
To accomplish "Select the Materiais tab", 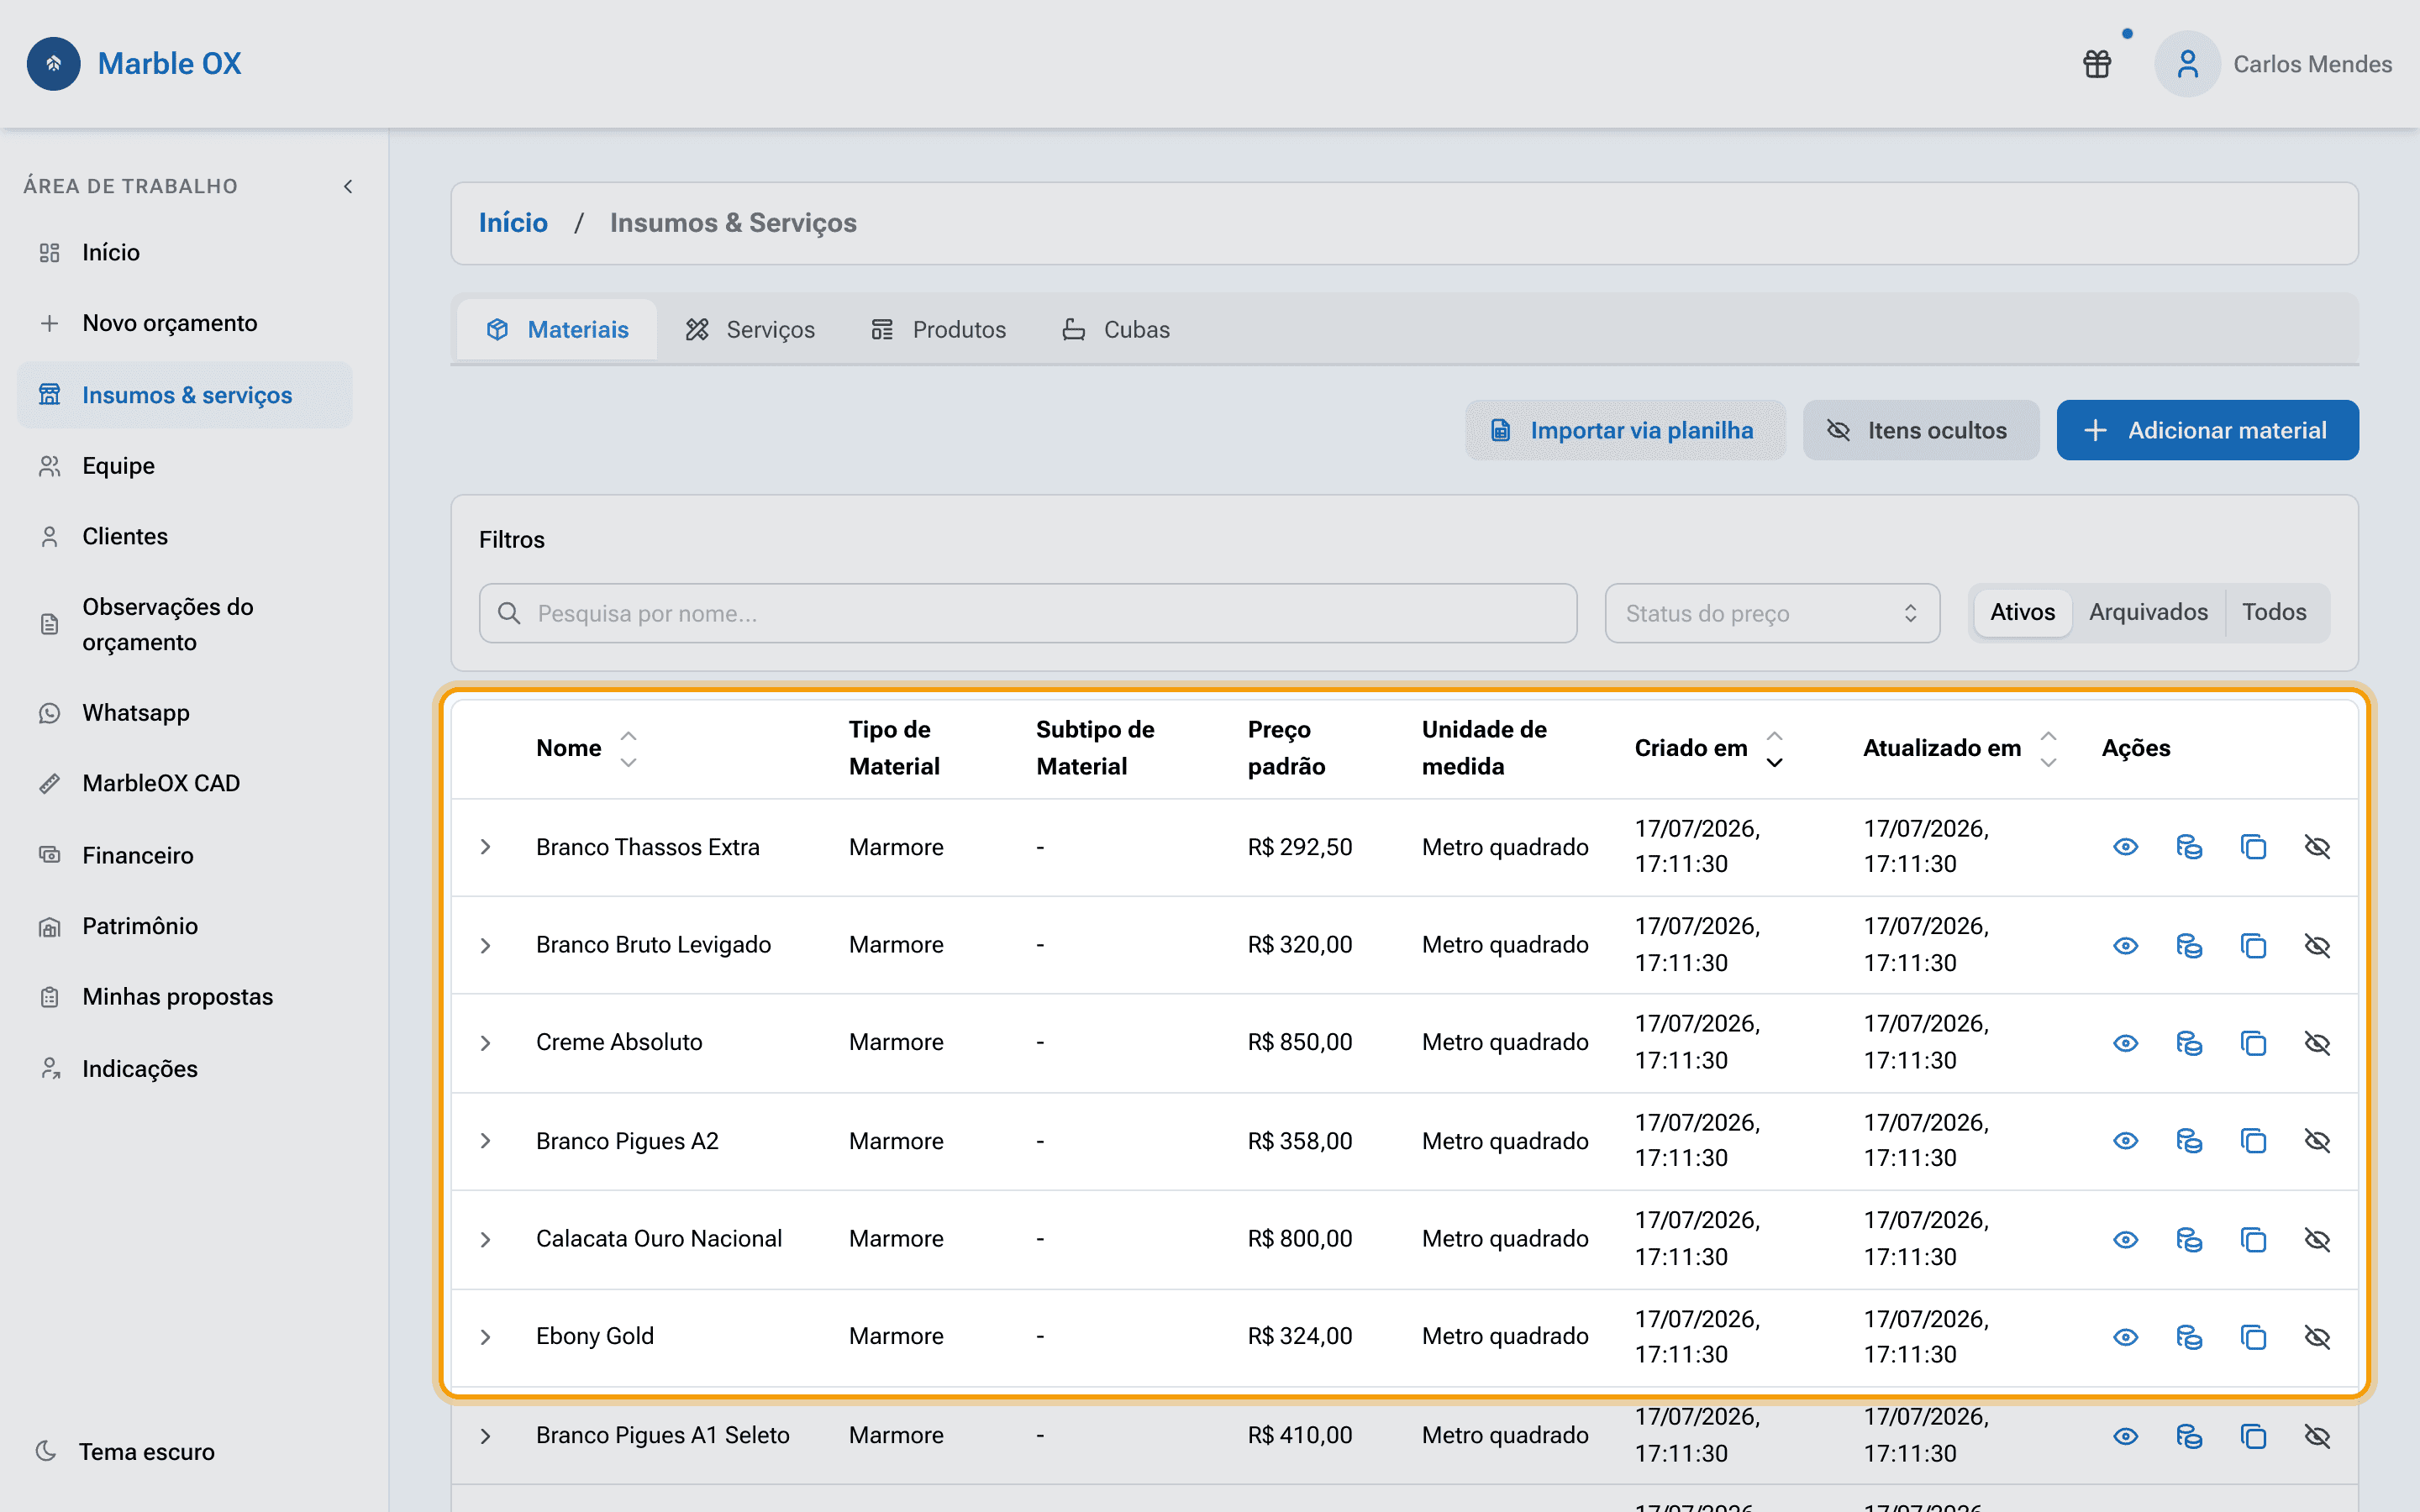I will point(557,329).
